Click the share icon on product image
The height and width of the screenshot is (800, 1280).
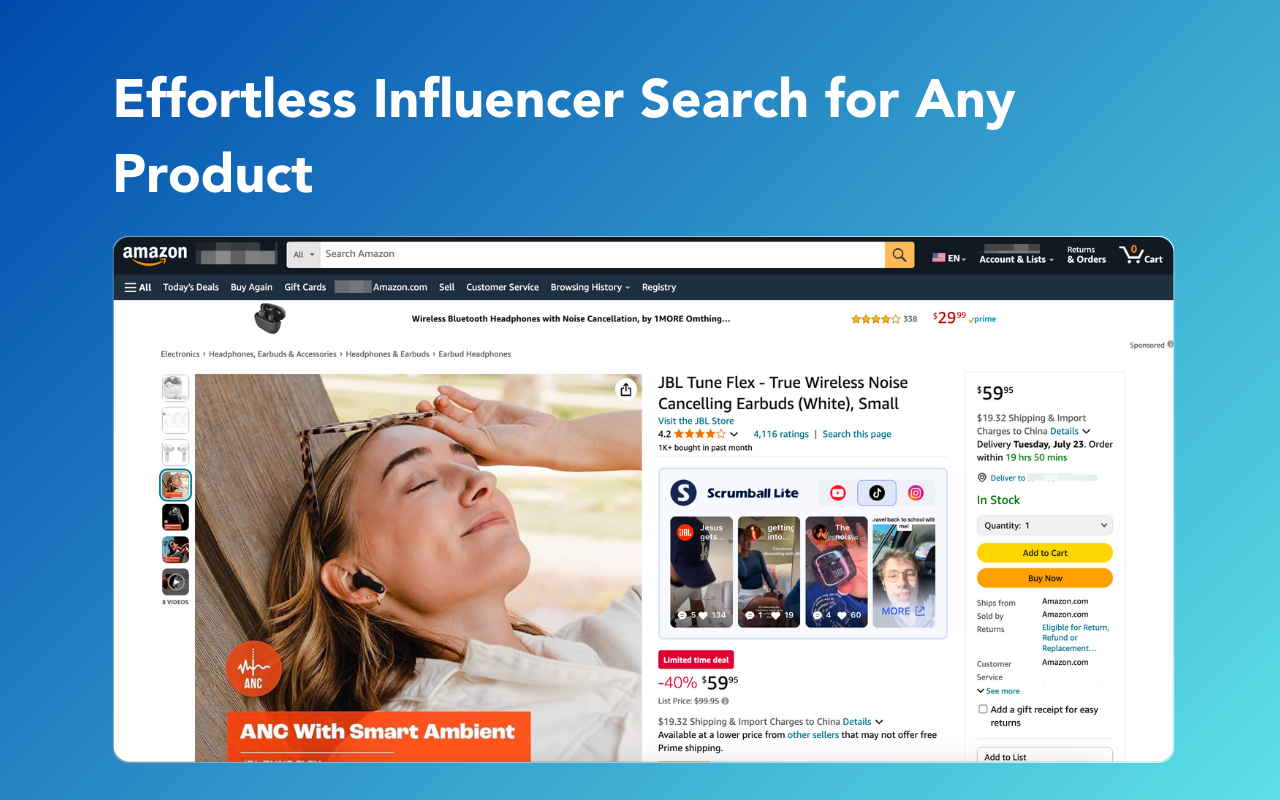tap(626, 390)
